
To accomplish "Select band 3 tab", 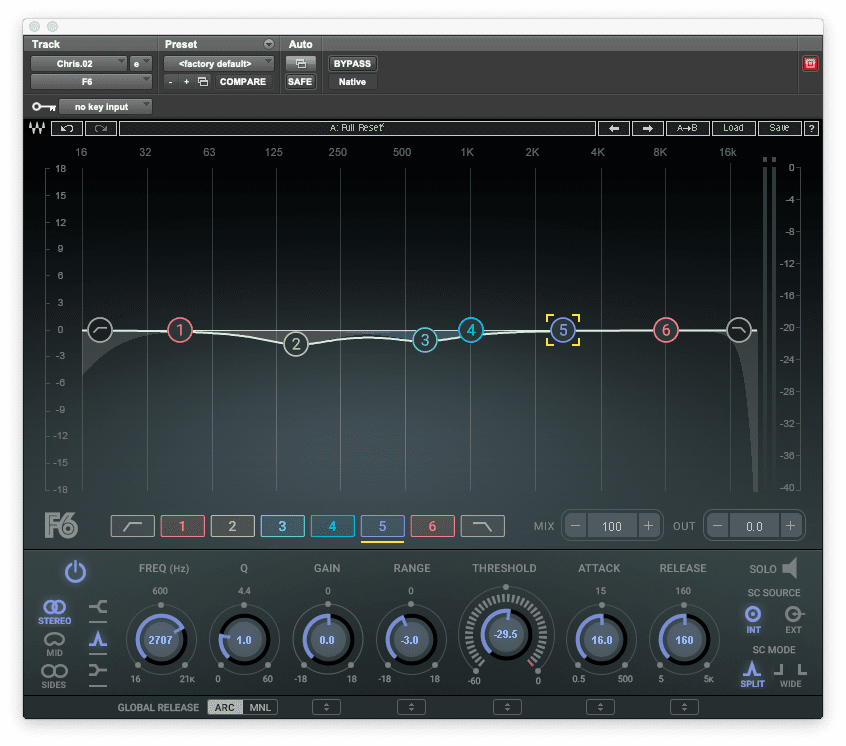I will pyautogui.click(x=282, y=526).
